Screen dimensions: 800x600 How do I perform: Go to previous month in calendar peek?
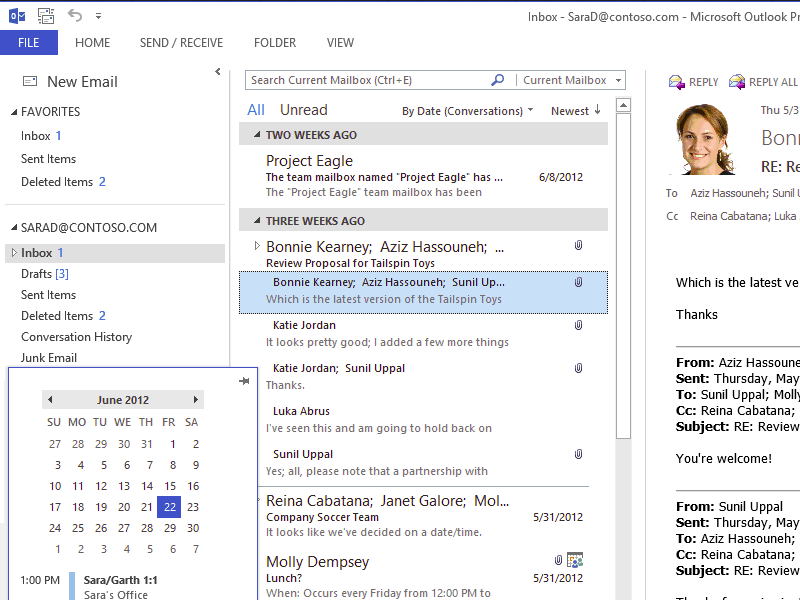(50, 399)
